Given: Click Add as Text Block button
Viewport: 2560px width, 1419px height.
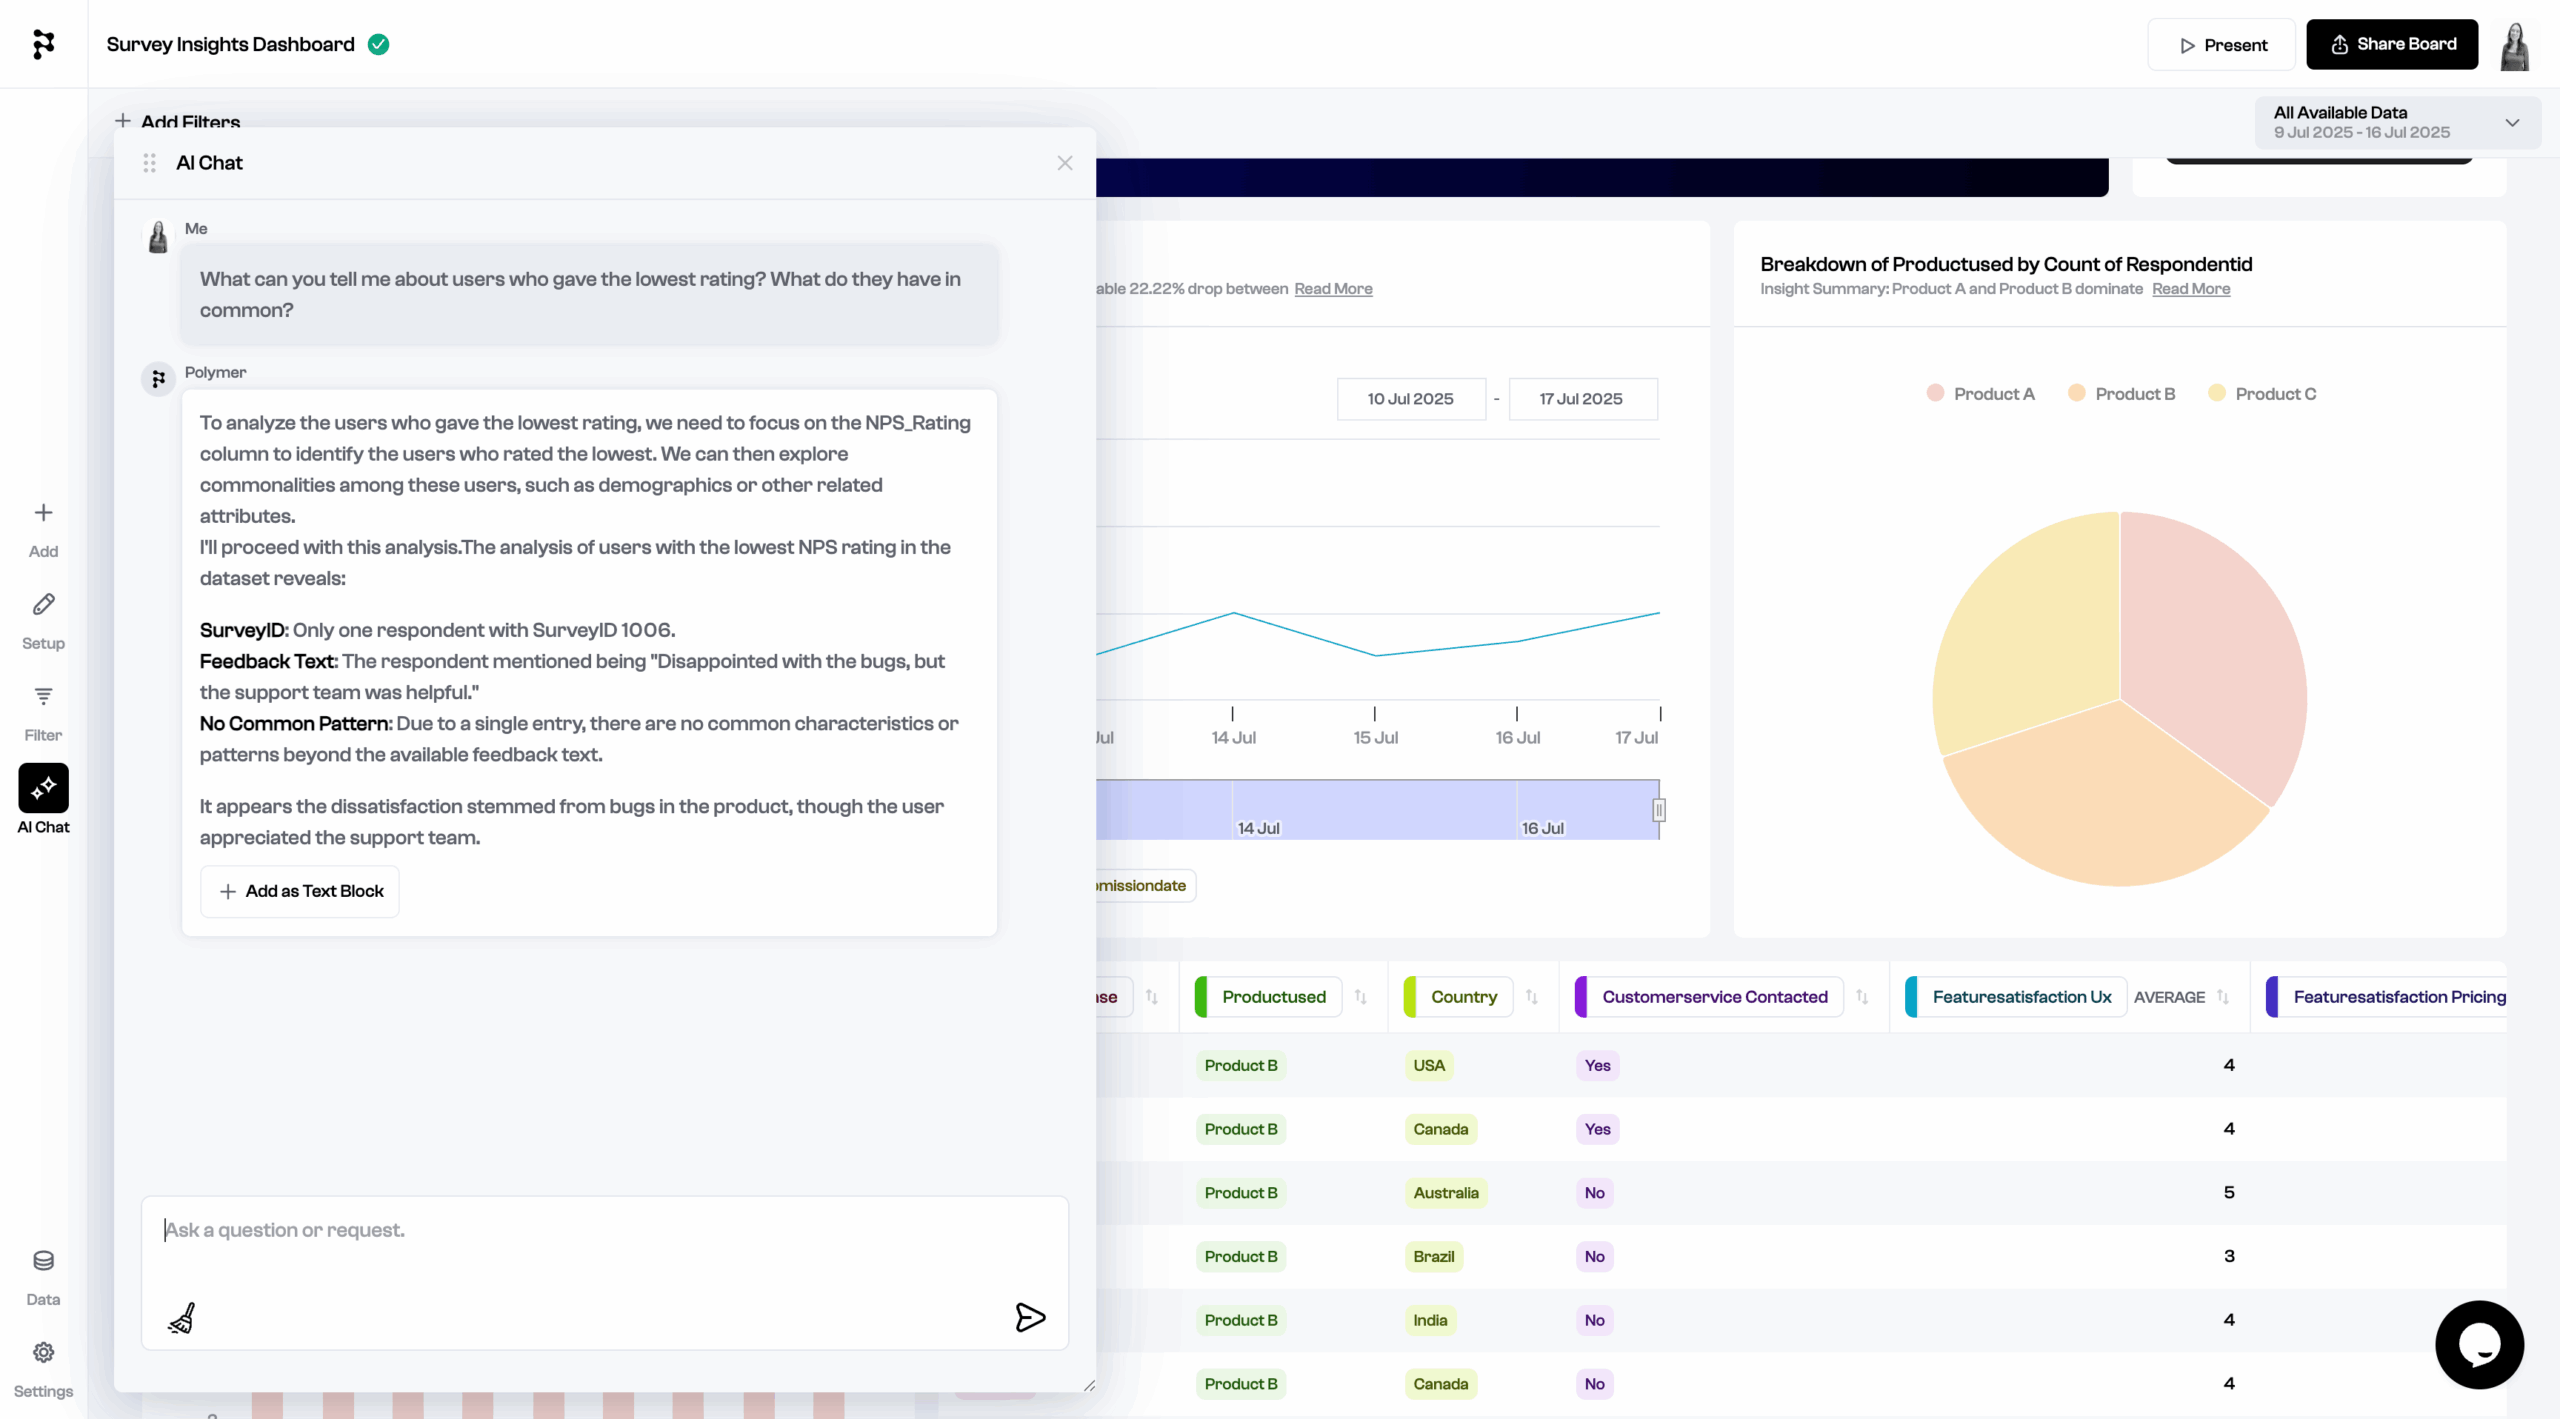Looking at the screenshot, I should (300, 891).
